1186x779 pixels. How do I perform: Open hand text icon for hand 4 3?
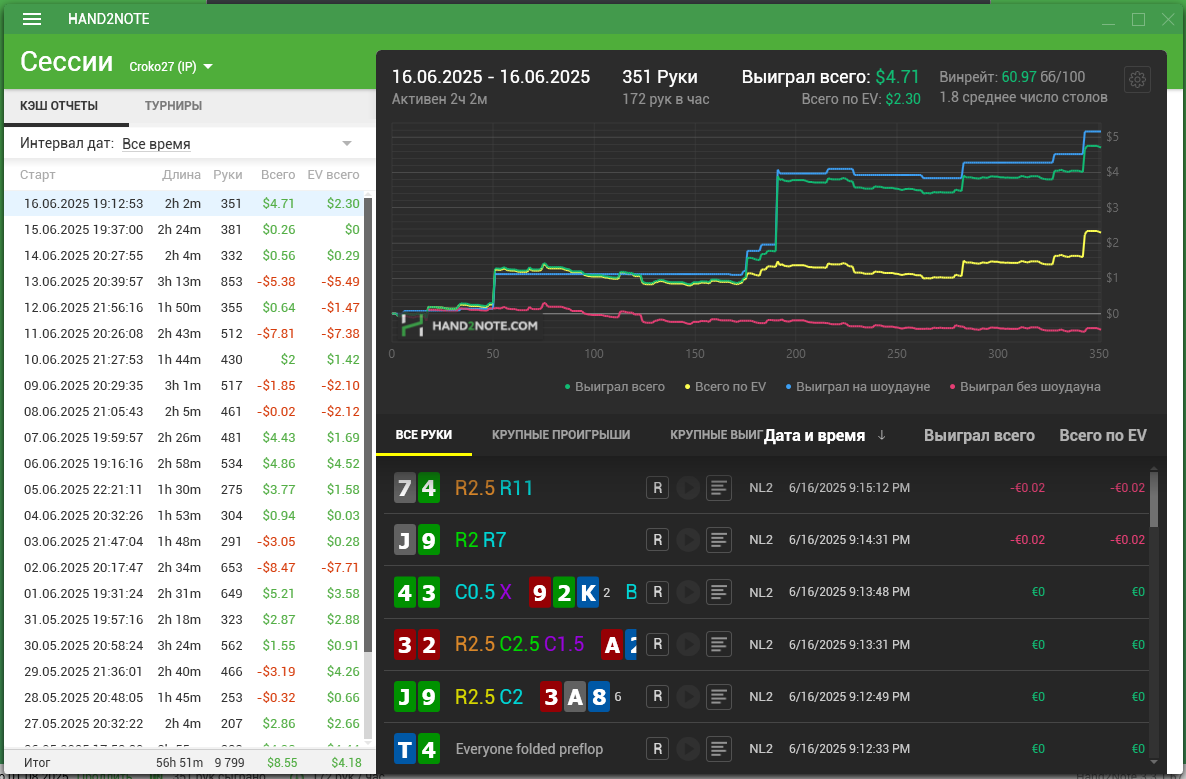point(719,592)
